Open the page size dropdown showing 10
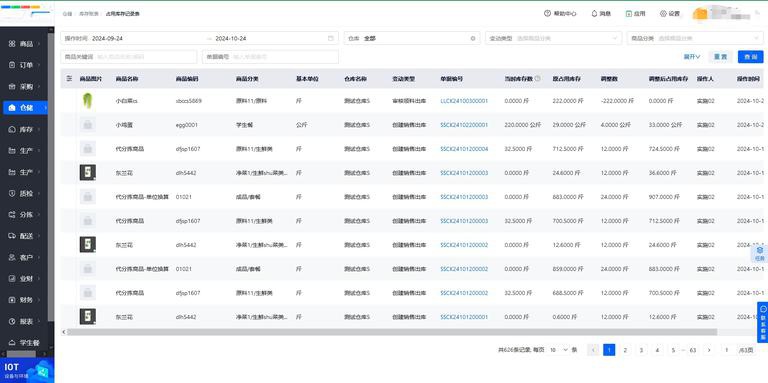 coord(558,350)
